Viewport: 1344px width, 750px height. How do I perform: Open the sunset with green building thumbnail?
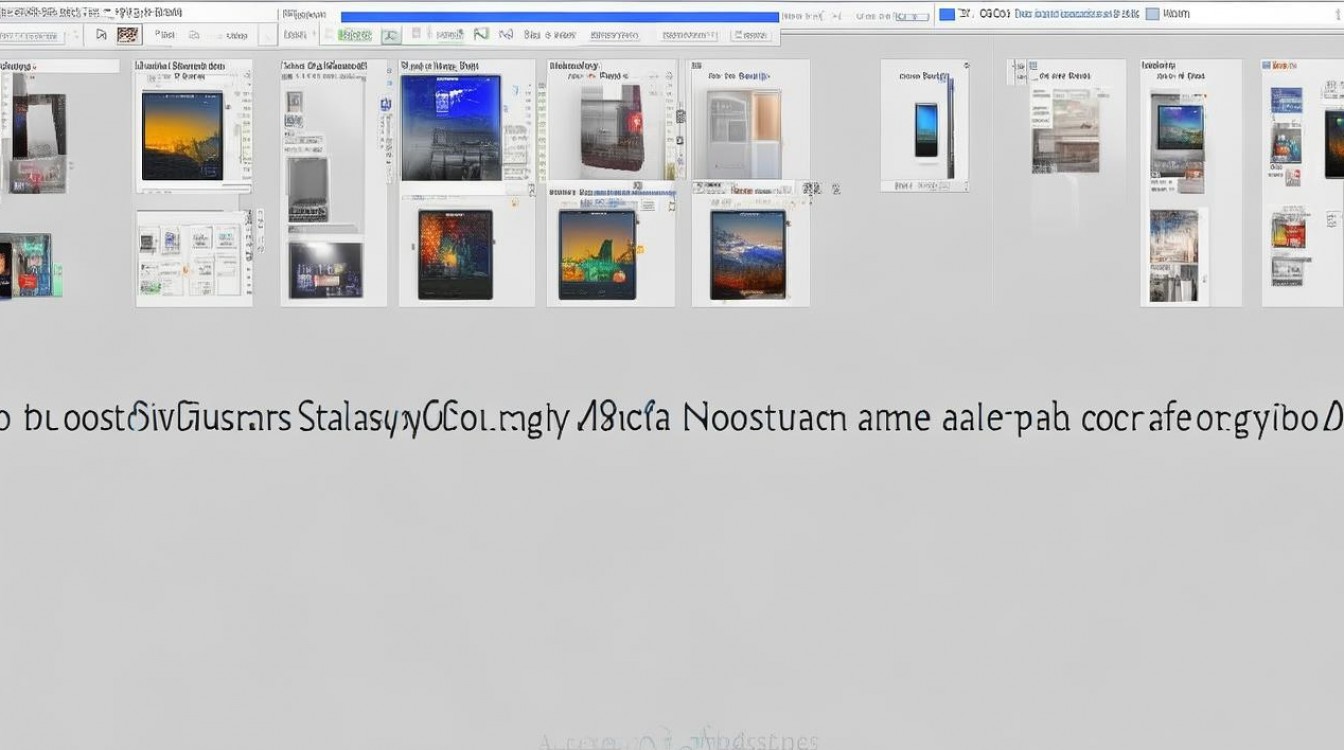tap(598, 255)
